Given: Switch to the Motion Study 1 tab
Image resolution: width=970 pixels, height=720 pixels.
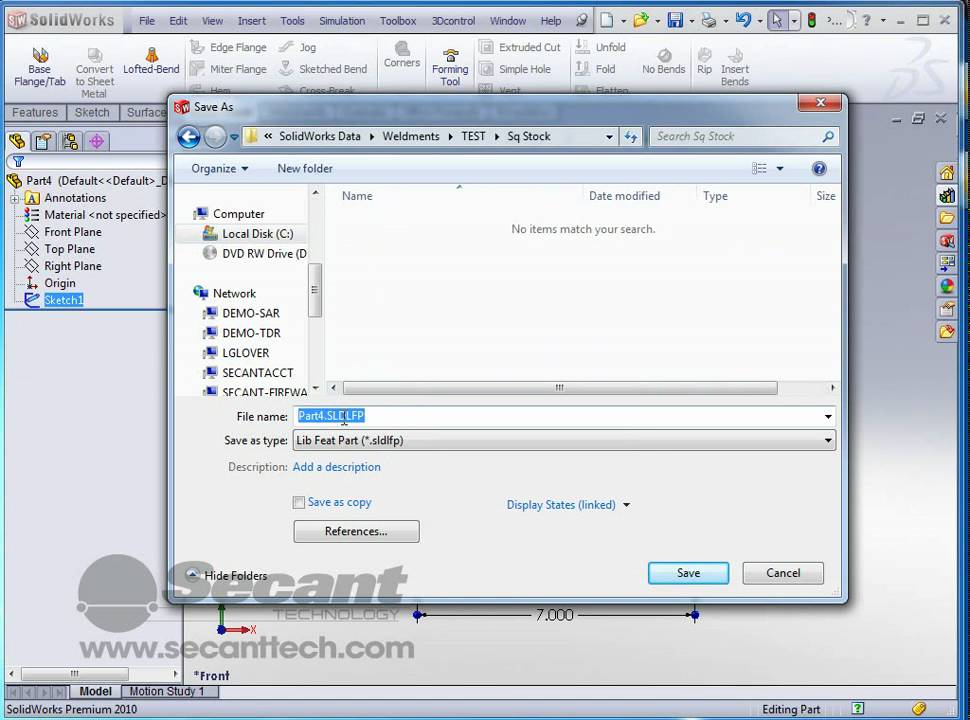Looking at the screenshot, I should [x=167, y=691].
